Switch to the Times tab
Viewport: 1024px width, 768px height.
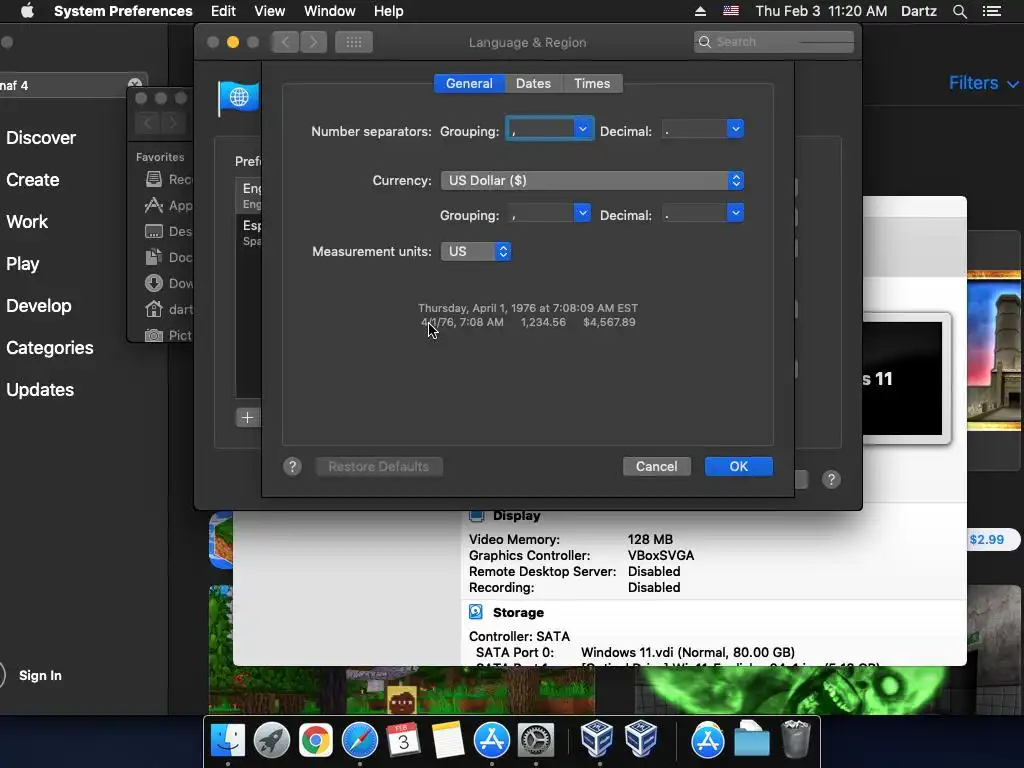(592, 84)
